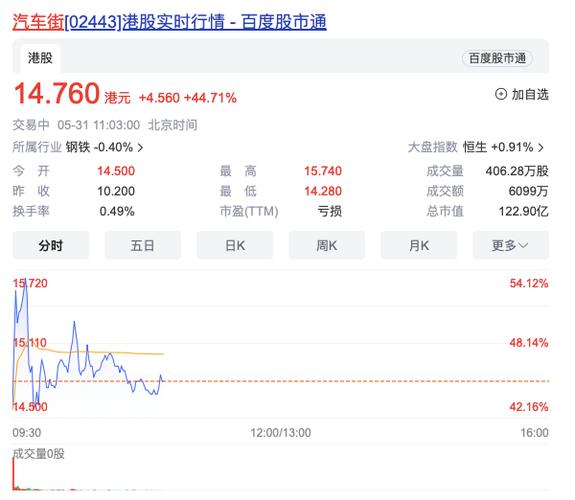
Task: Click the 14.760 current price figure
Action: [57, 94]
